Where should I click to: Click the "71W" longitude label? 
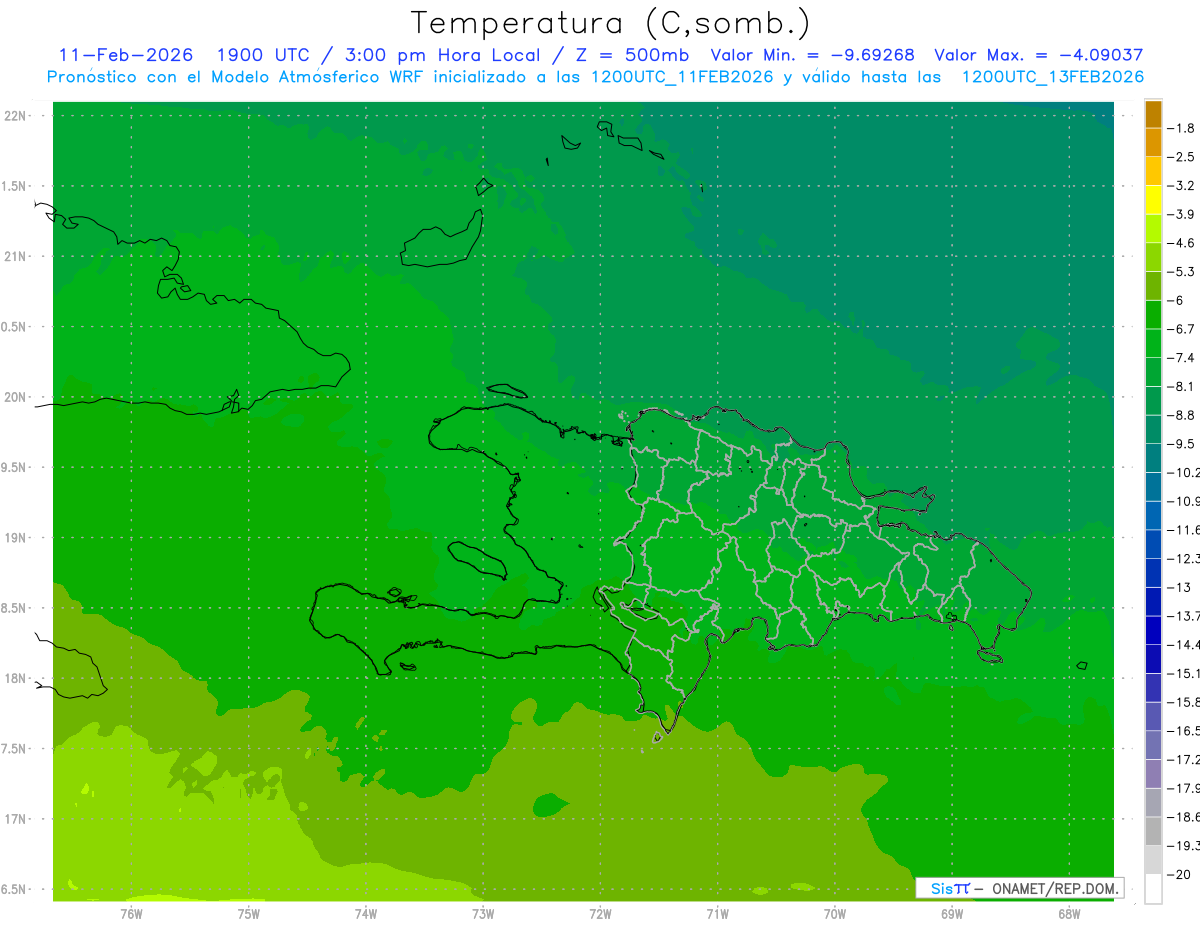[x=717, y=913]
